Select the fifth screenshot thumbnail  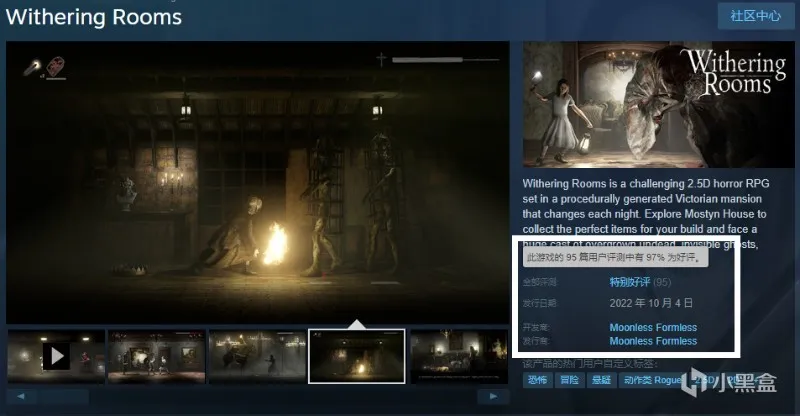tap(459, 356)
